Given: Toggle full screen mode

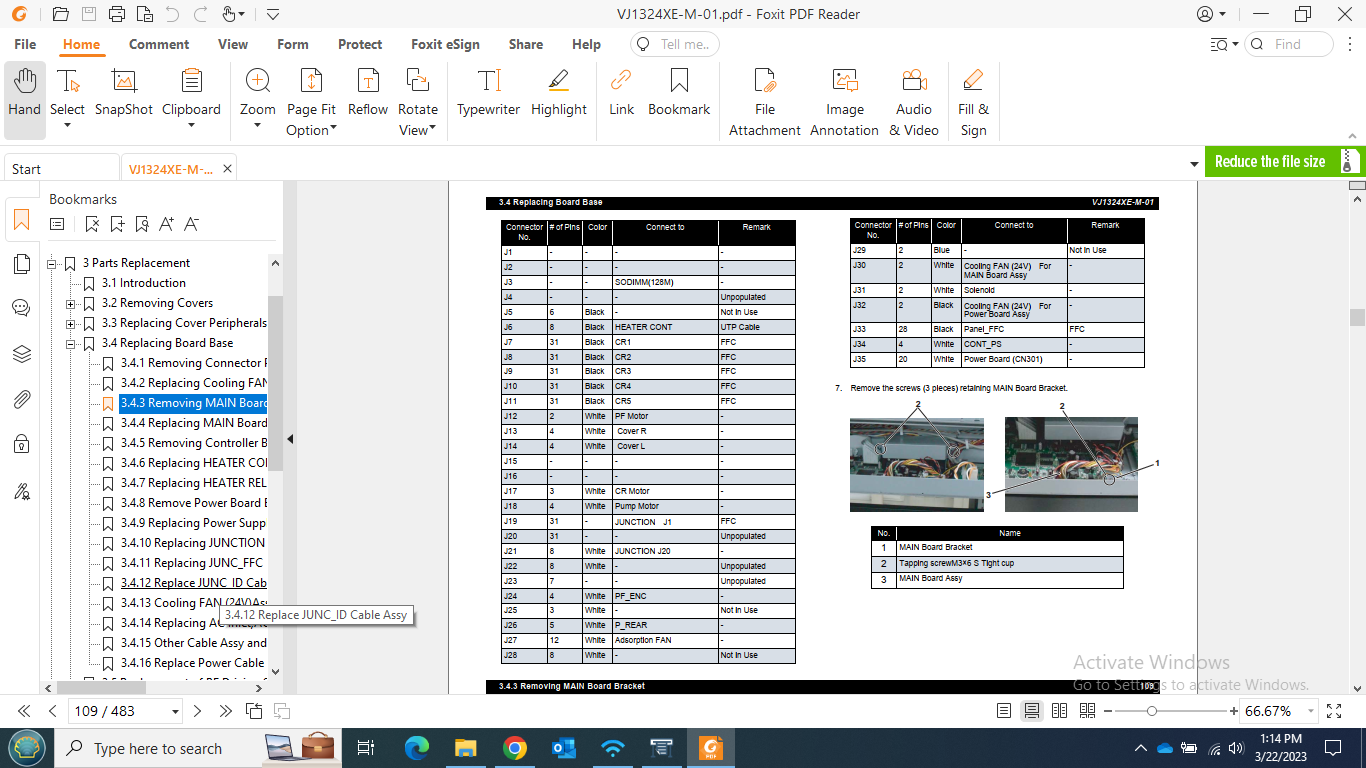Looking at the screenshot, I should coord(1334,711).
